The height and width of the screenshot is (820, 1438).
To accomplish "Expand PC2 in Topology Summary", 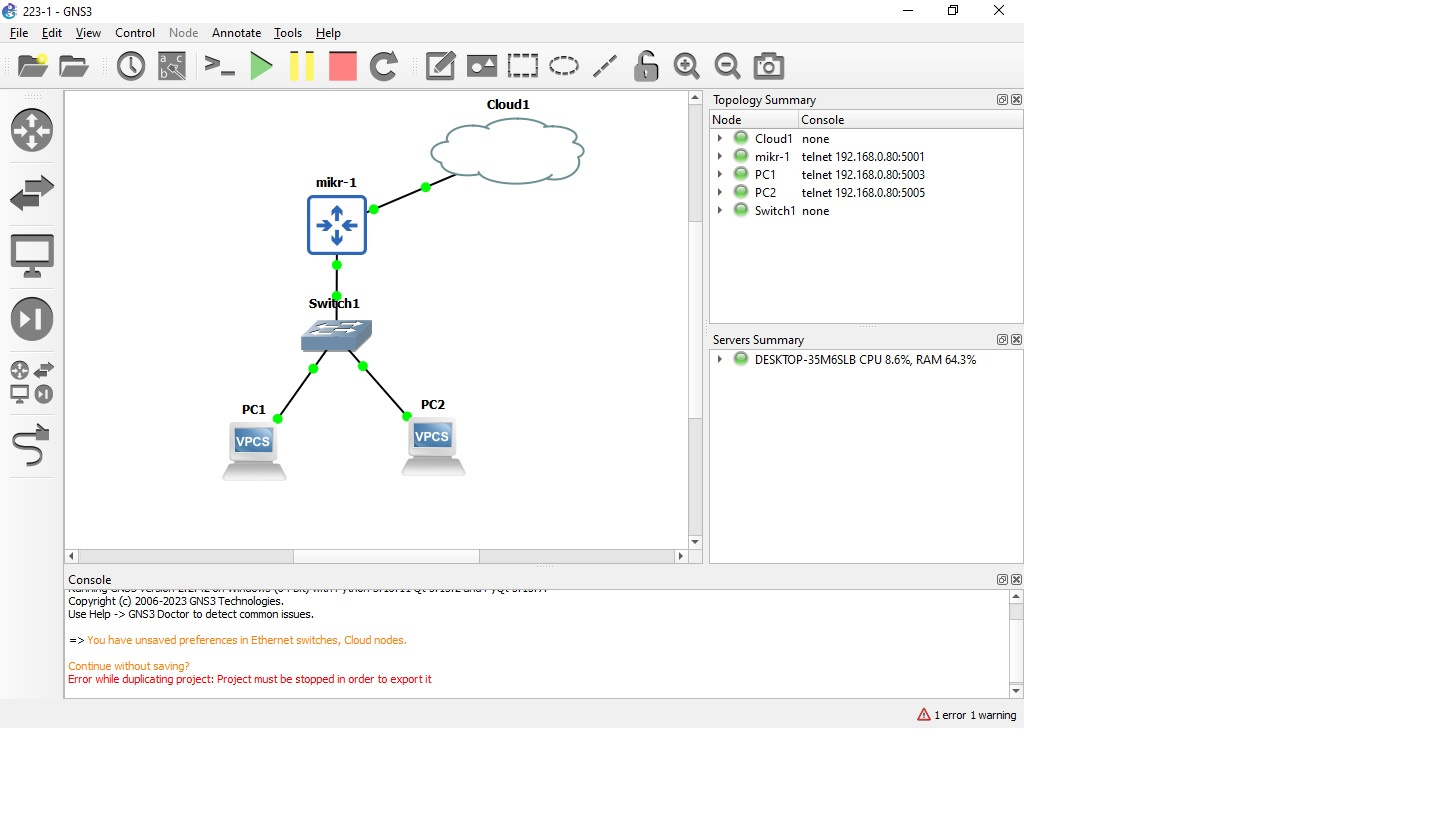I will tap(720, 193).
